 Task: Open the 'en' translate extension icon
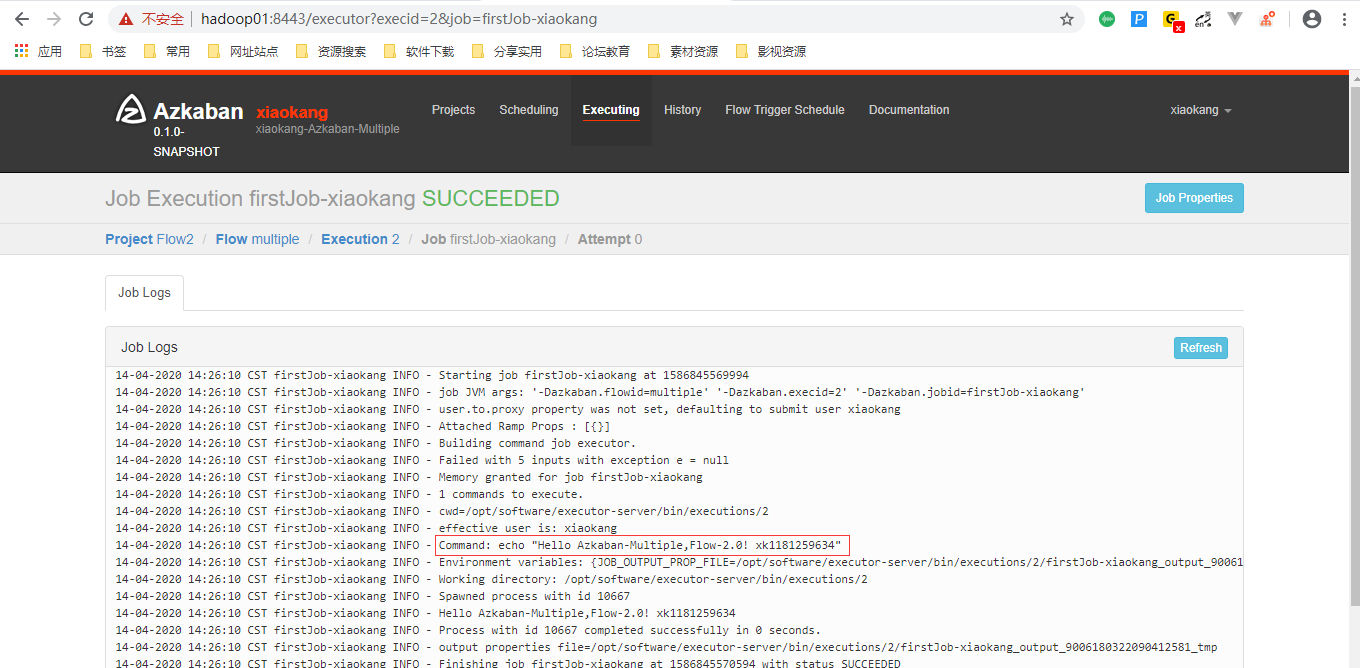click(1204, 19)
